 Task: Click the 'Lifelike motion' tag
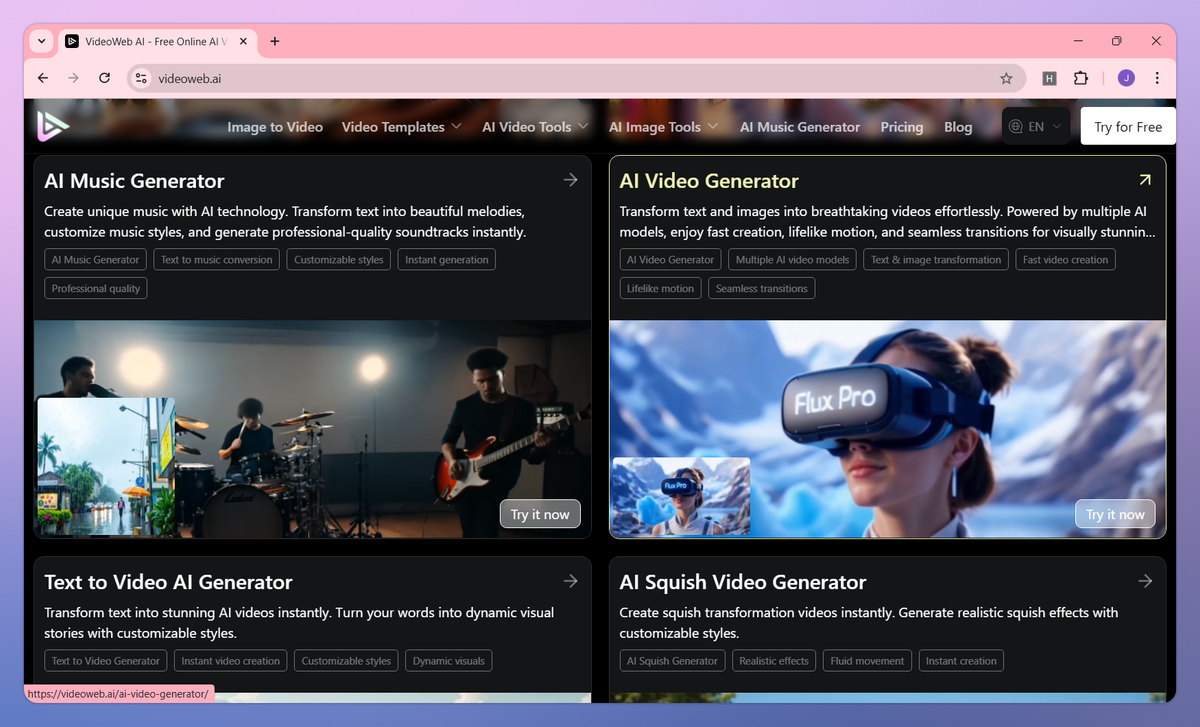pyautogui.click(x=660, y=288)
